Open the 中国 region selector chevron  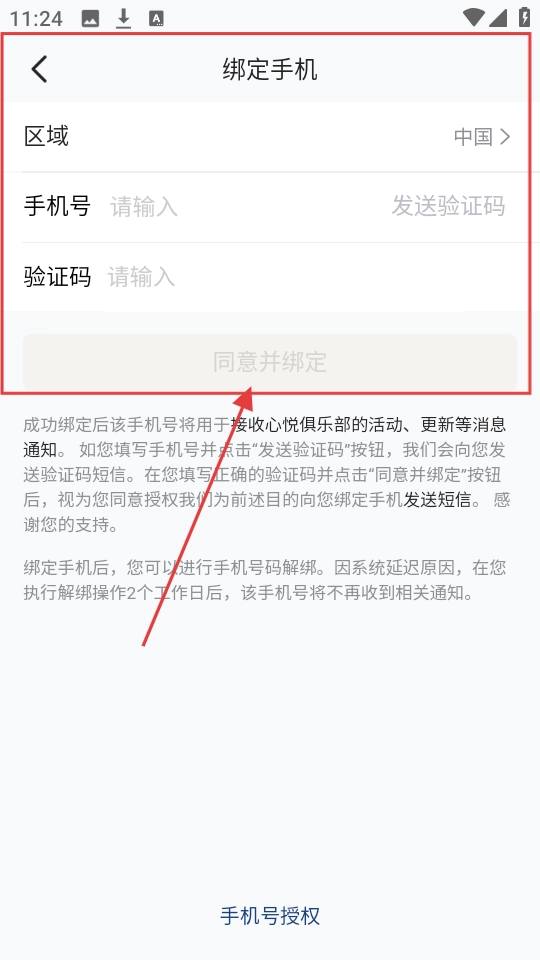point(505,137)
